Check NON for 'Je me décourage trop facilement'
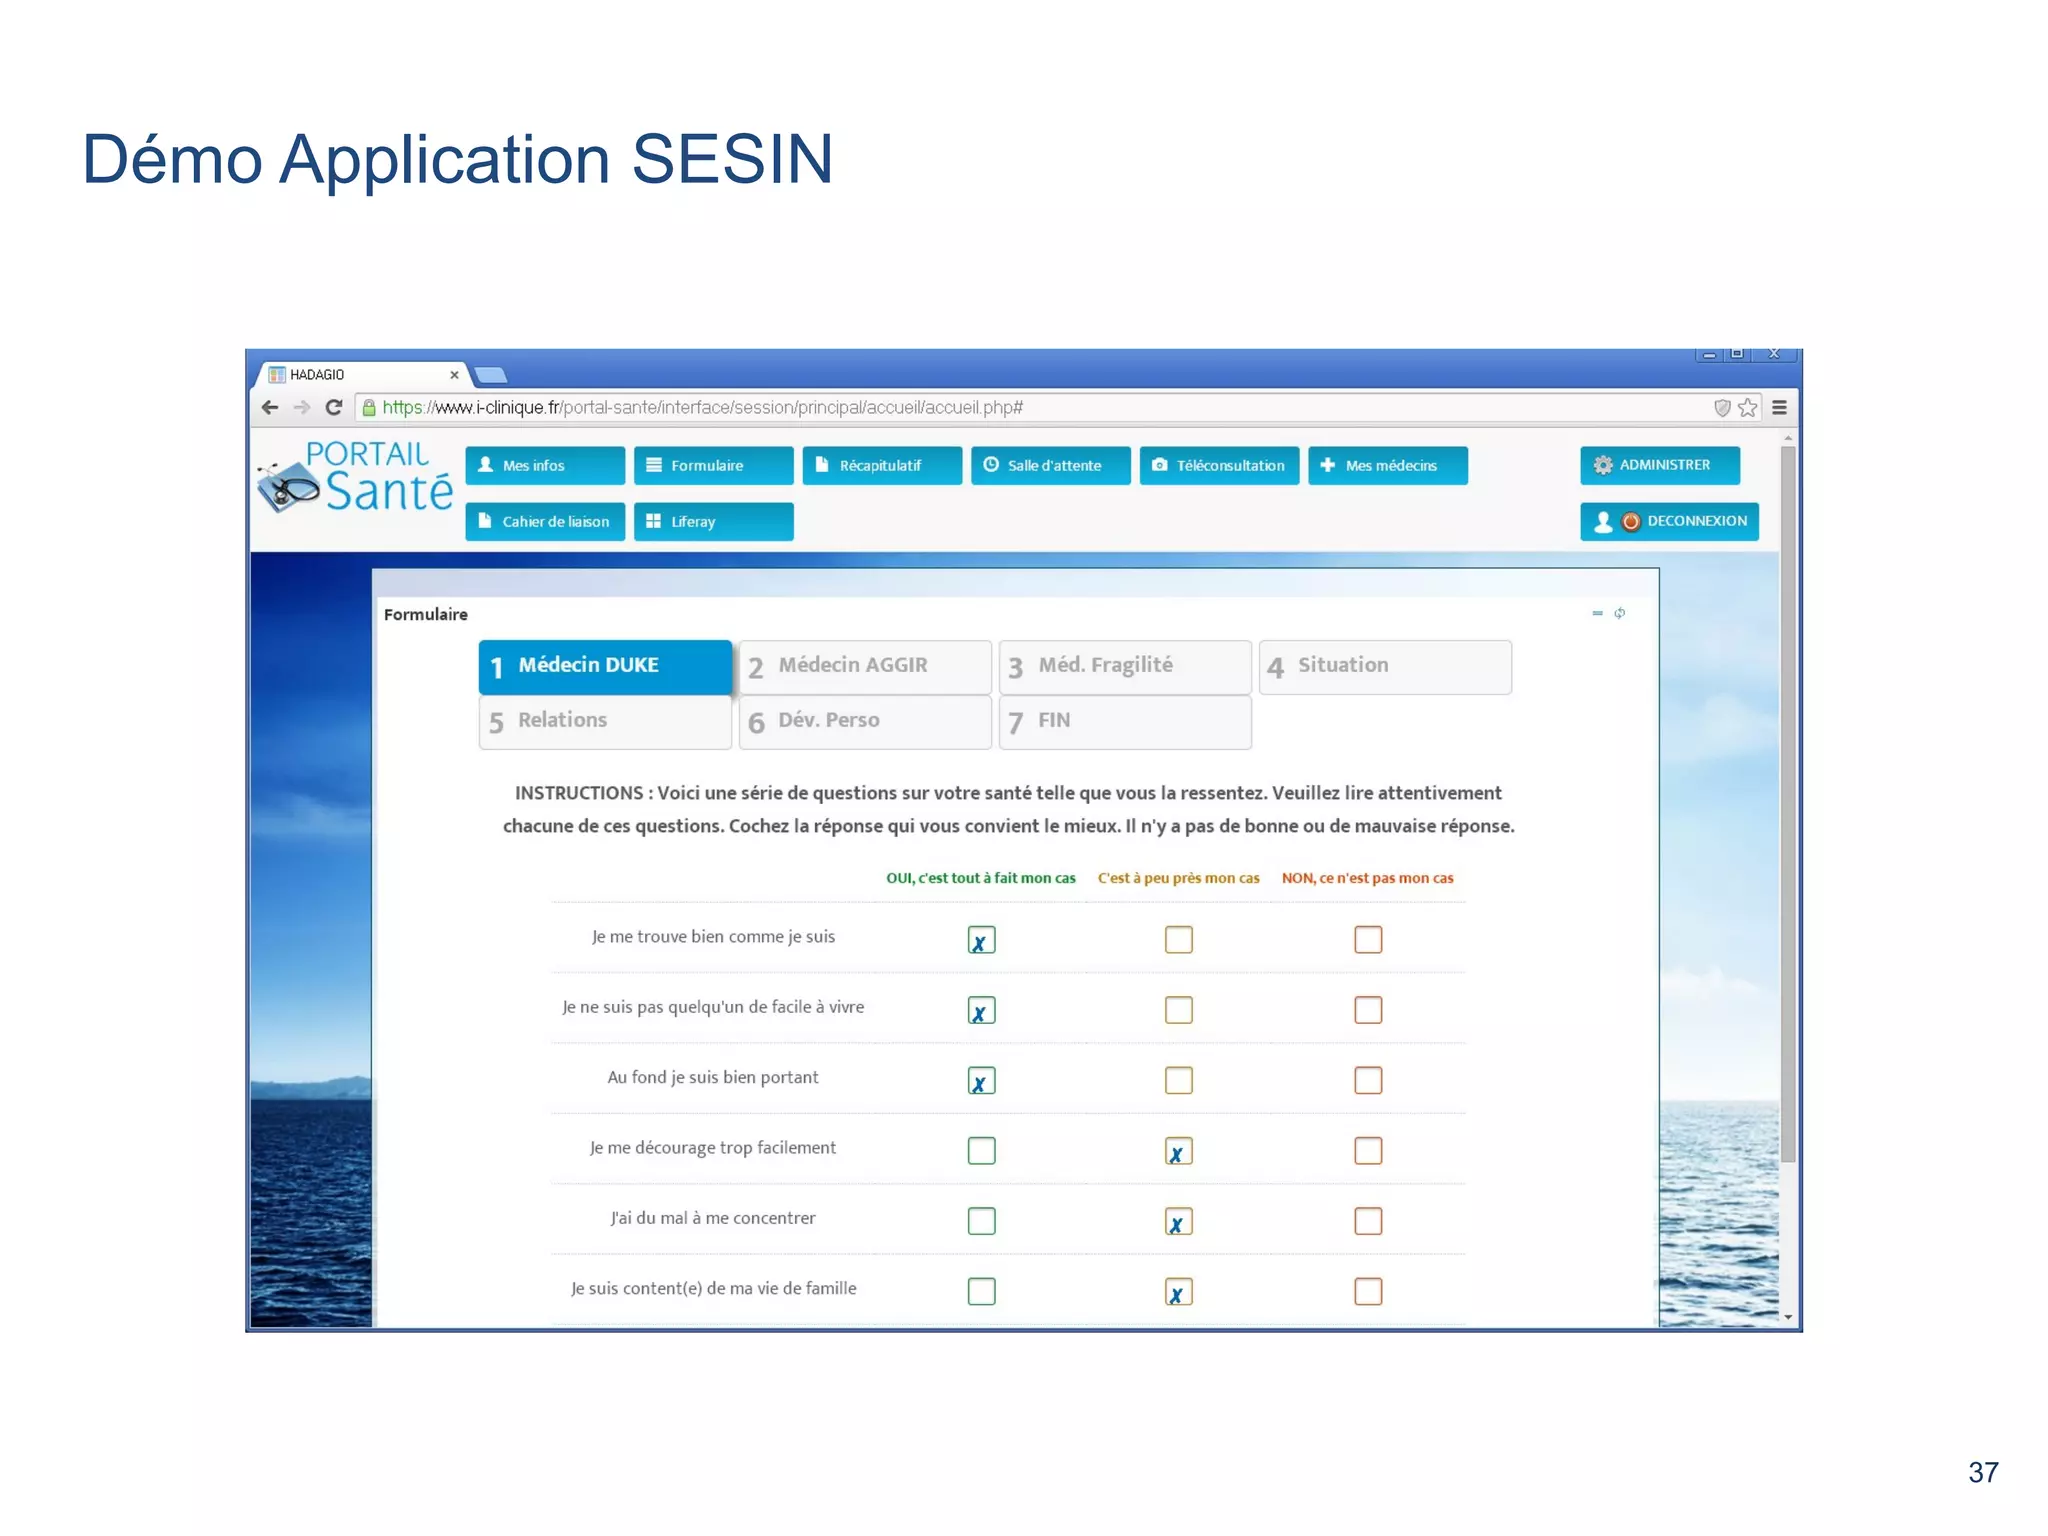This screenshot has width=2048, height=1536. (x=1368, y=1151)
